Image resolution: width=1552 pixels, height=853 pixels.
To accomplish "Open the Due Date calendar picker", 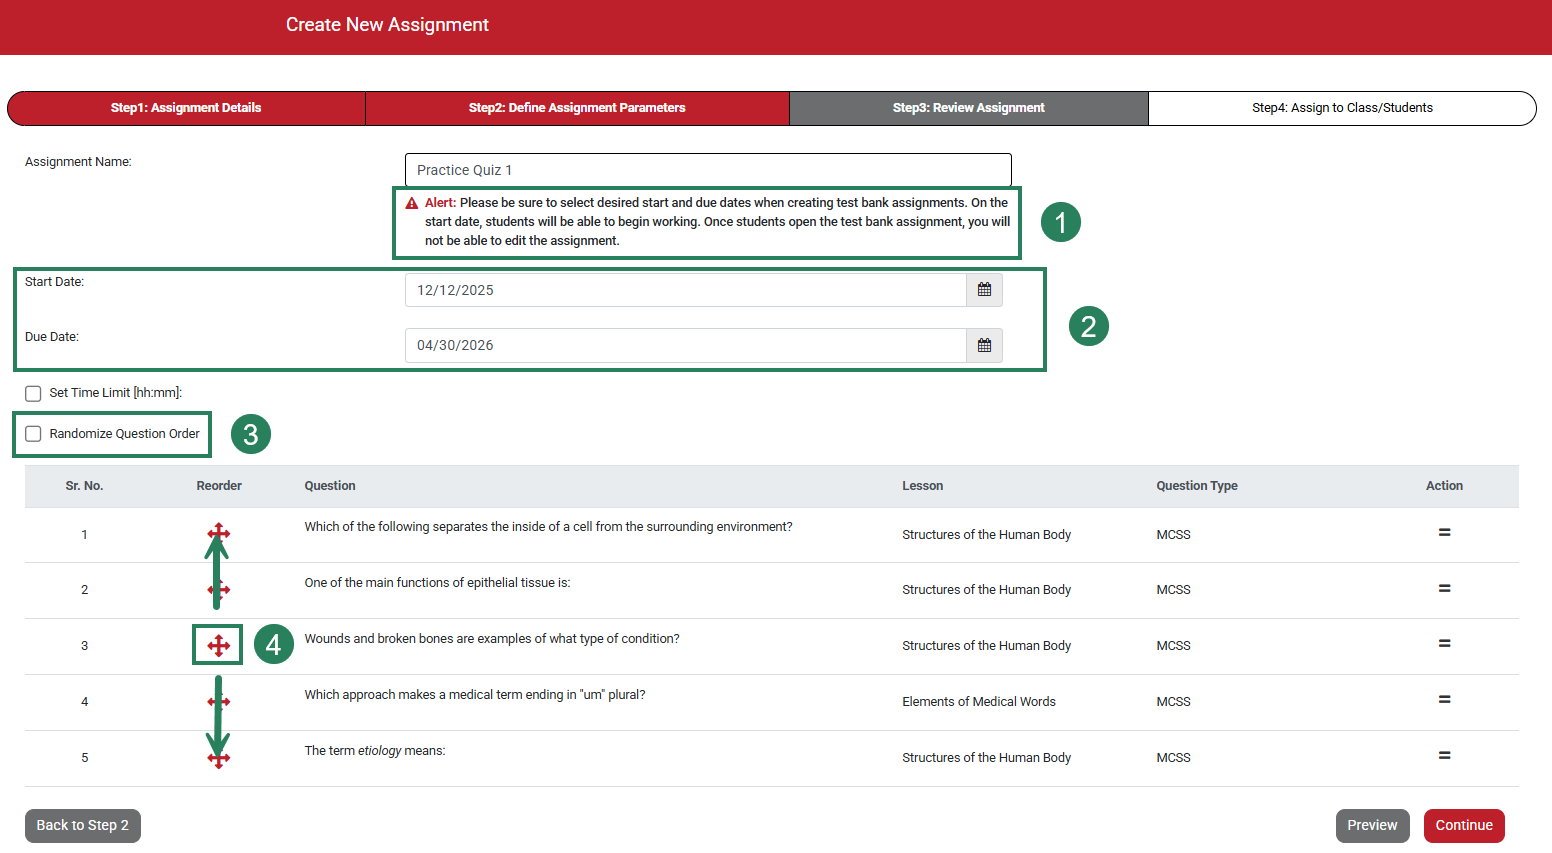I will click(984, 345).
